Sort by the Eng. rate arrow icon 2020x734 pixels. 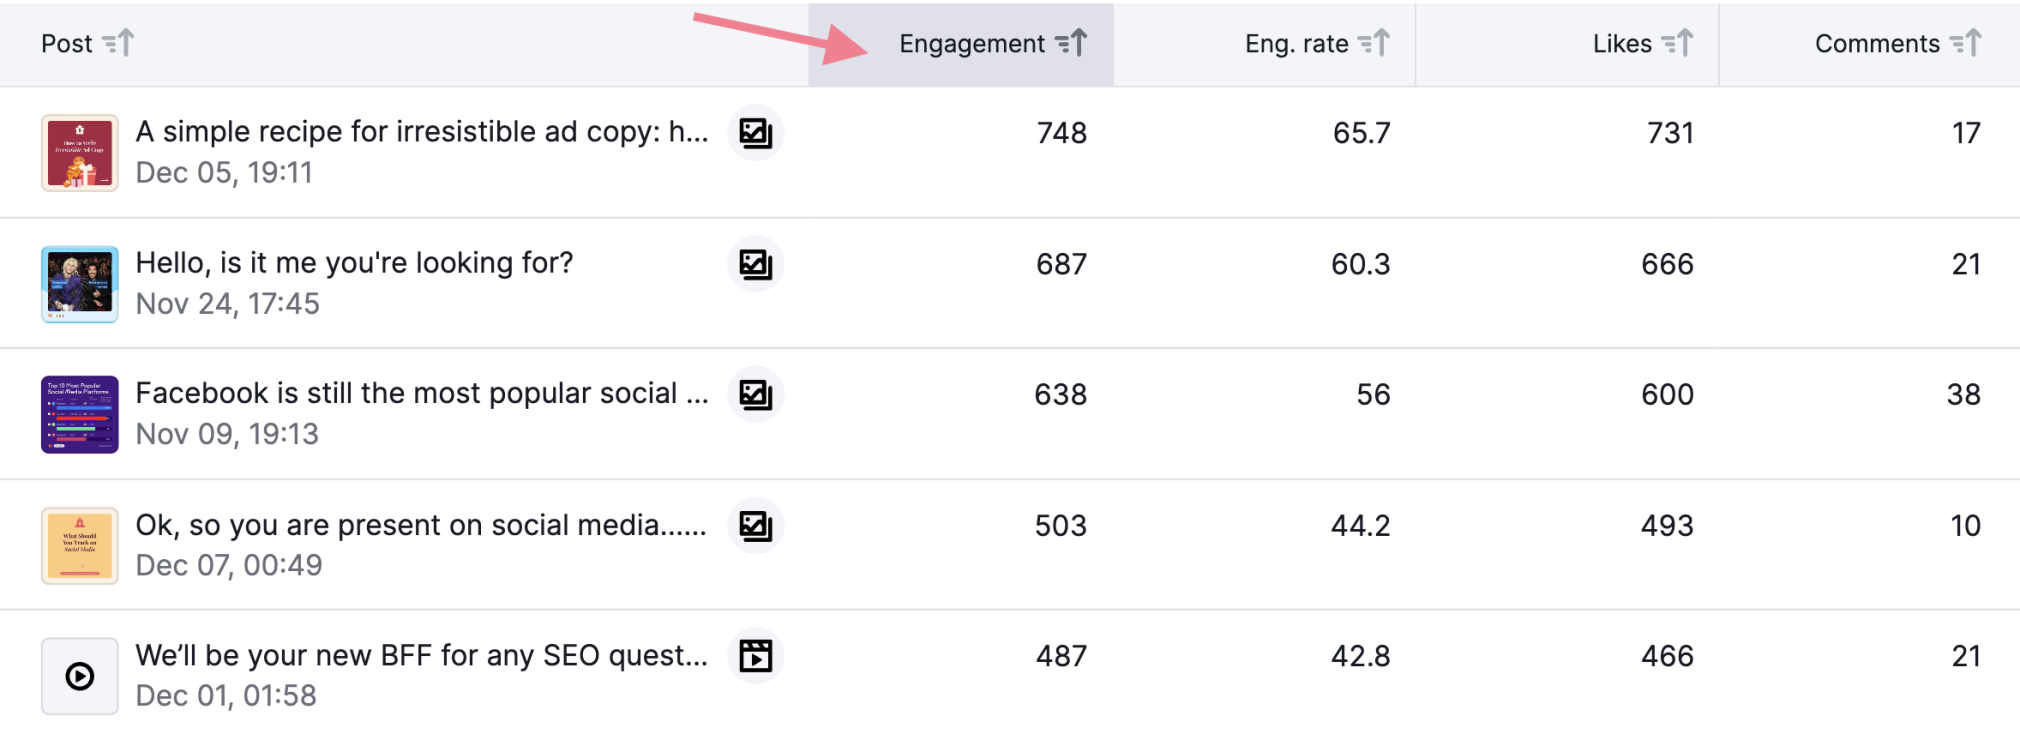[x=1374, y=43]
